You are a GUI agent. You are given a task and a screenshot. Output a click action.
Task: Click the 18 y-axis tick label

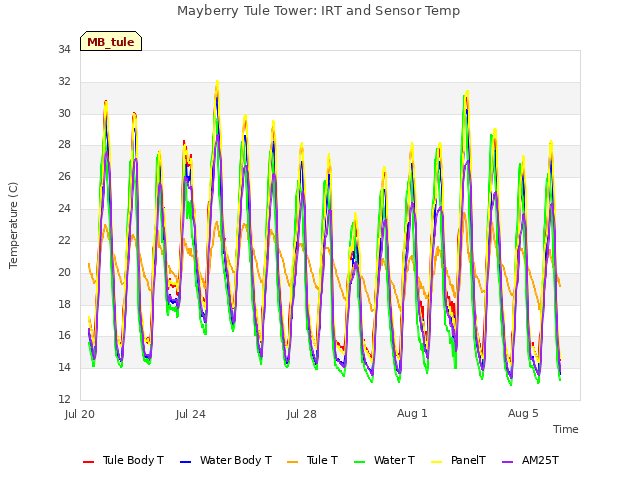click(64, 304)
